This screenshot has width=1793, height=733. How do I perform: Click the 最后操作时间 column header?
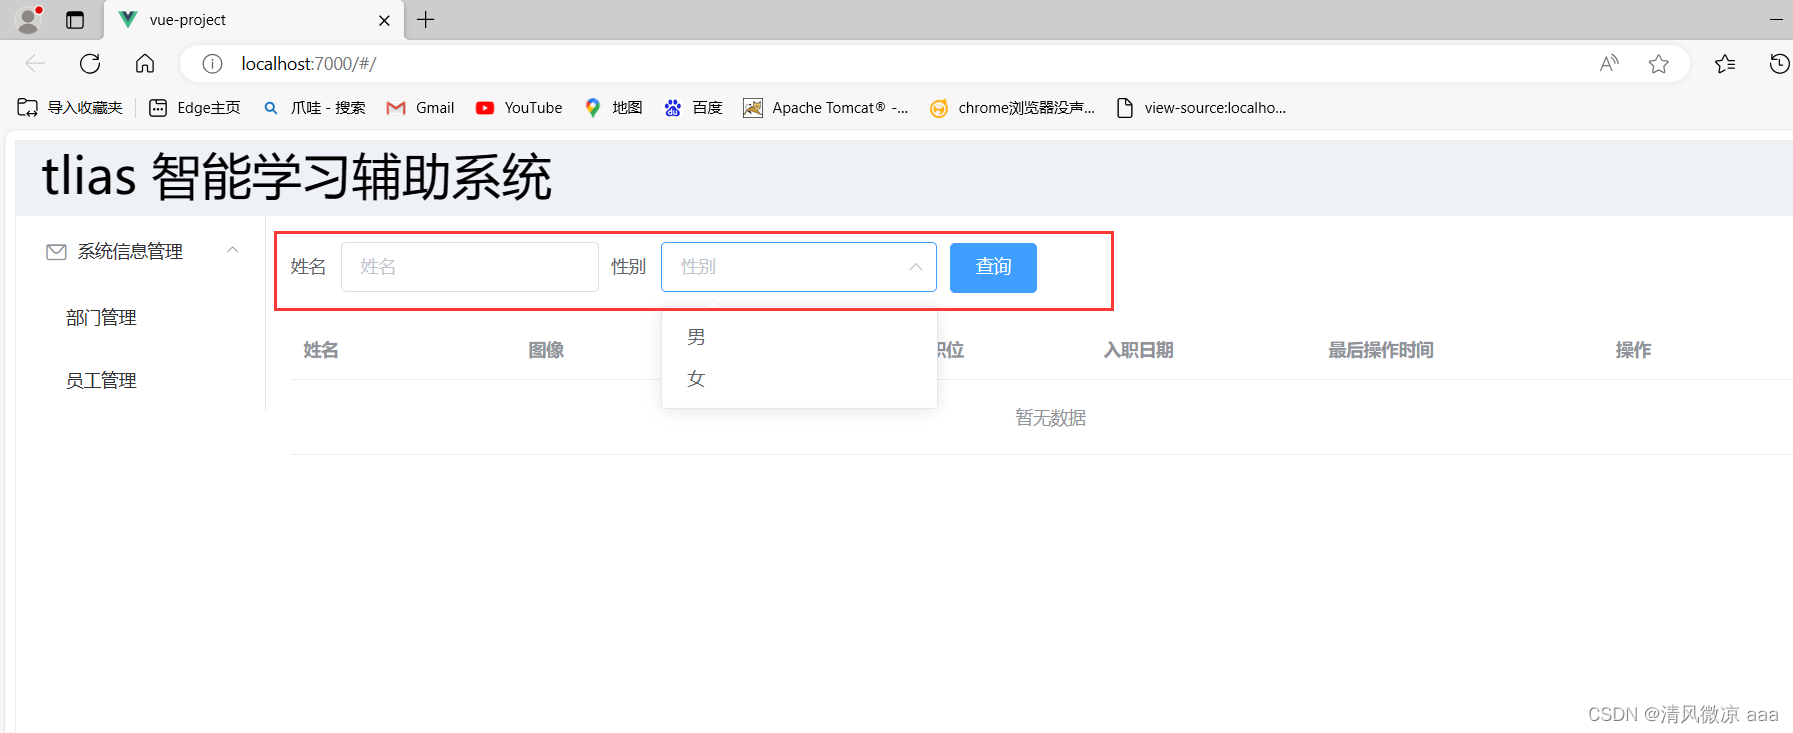pos(1381,350)
